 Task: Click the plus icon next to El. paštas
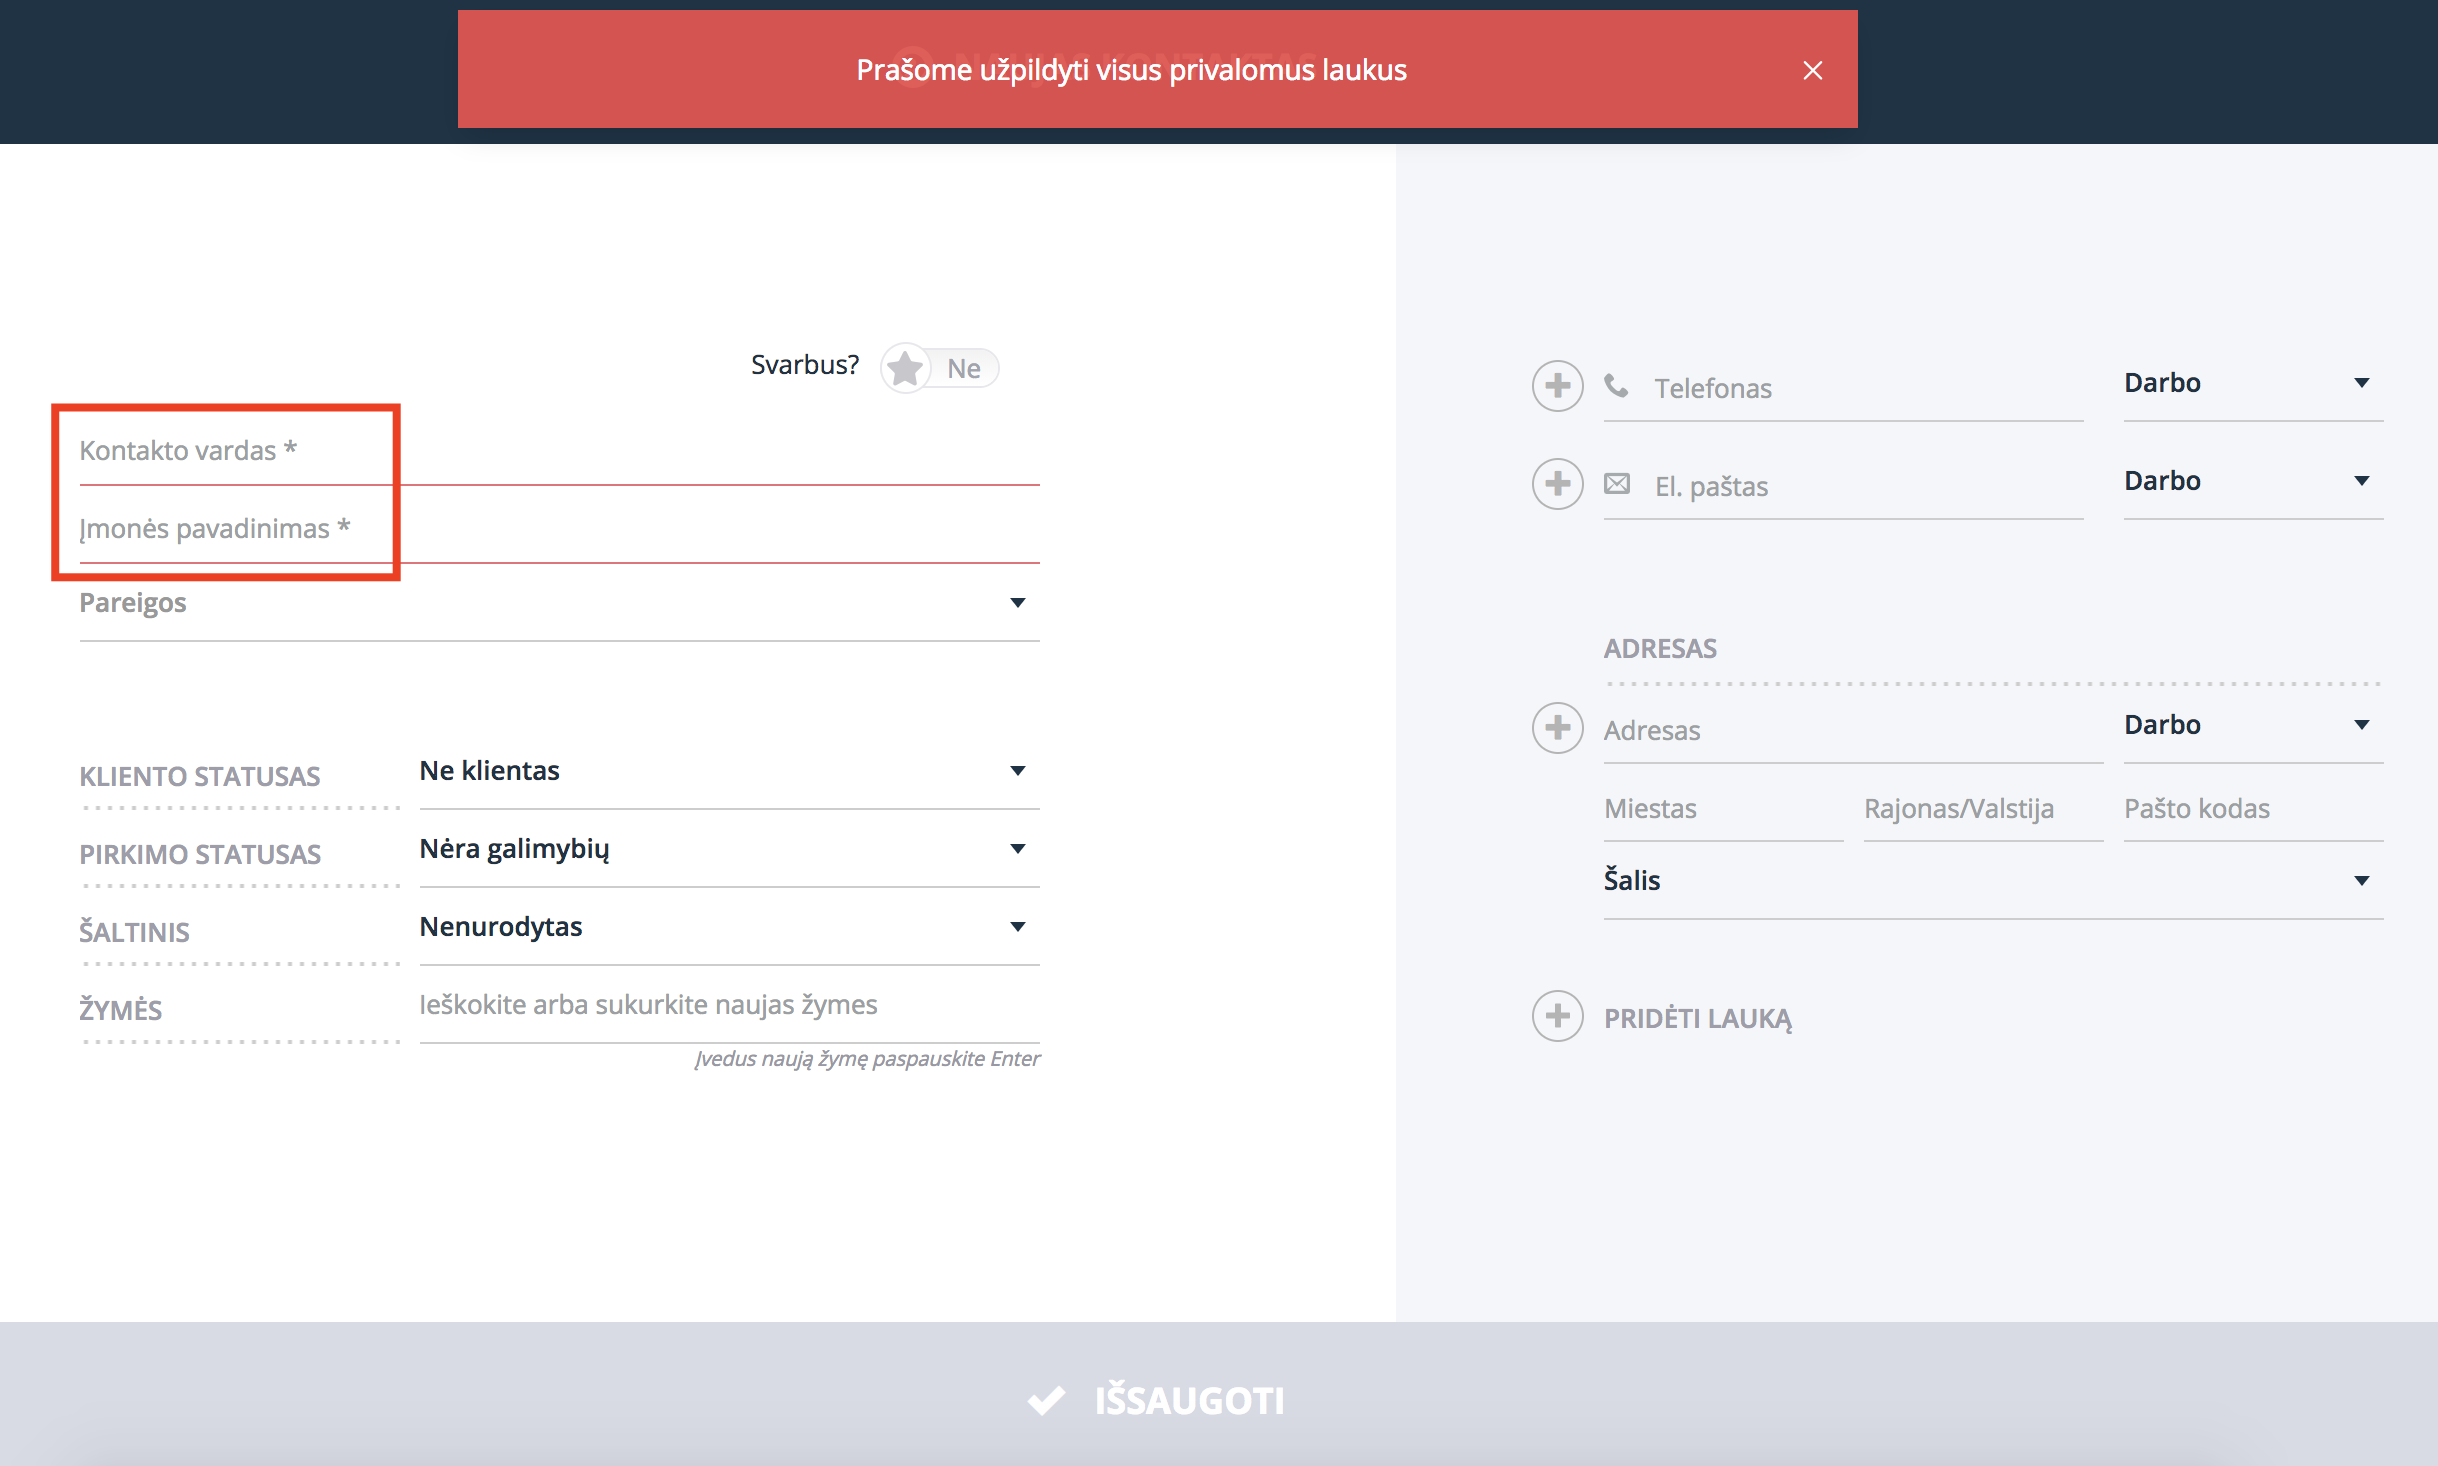coord(1558,484)
